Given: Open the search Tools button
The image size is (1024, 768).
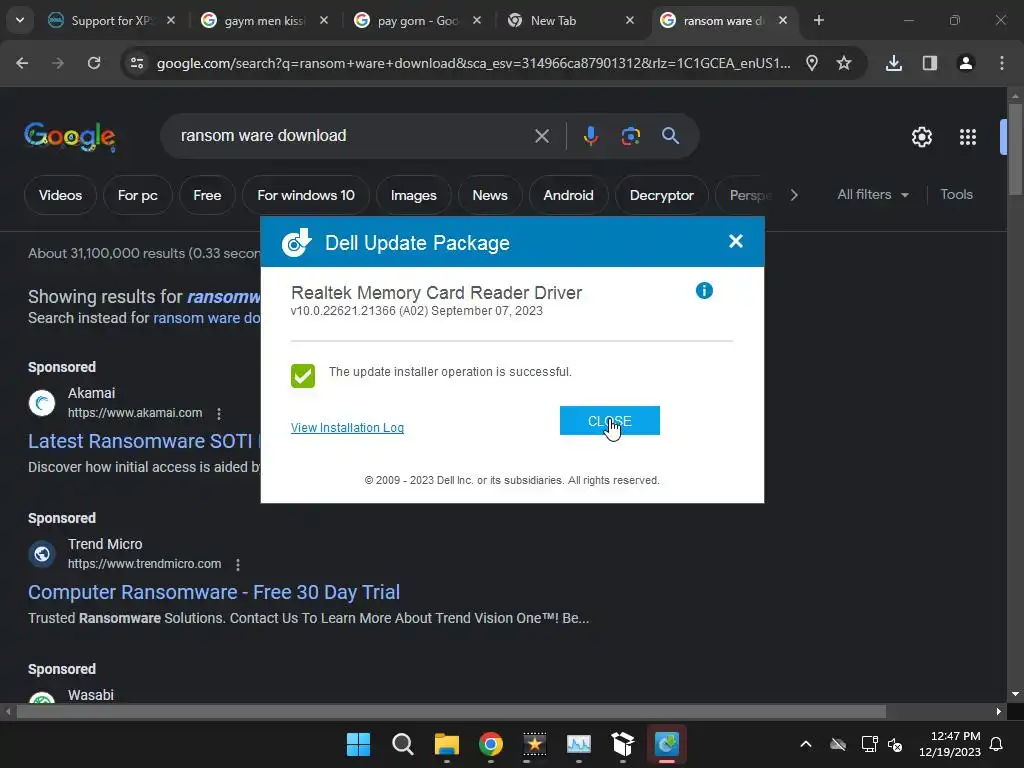Looking at the screenshot, I should (x=956, y=195).
